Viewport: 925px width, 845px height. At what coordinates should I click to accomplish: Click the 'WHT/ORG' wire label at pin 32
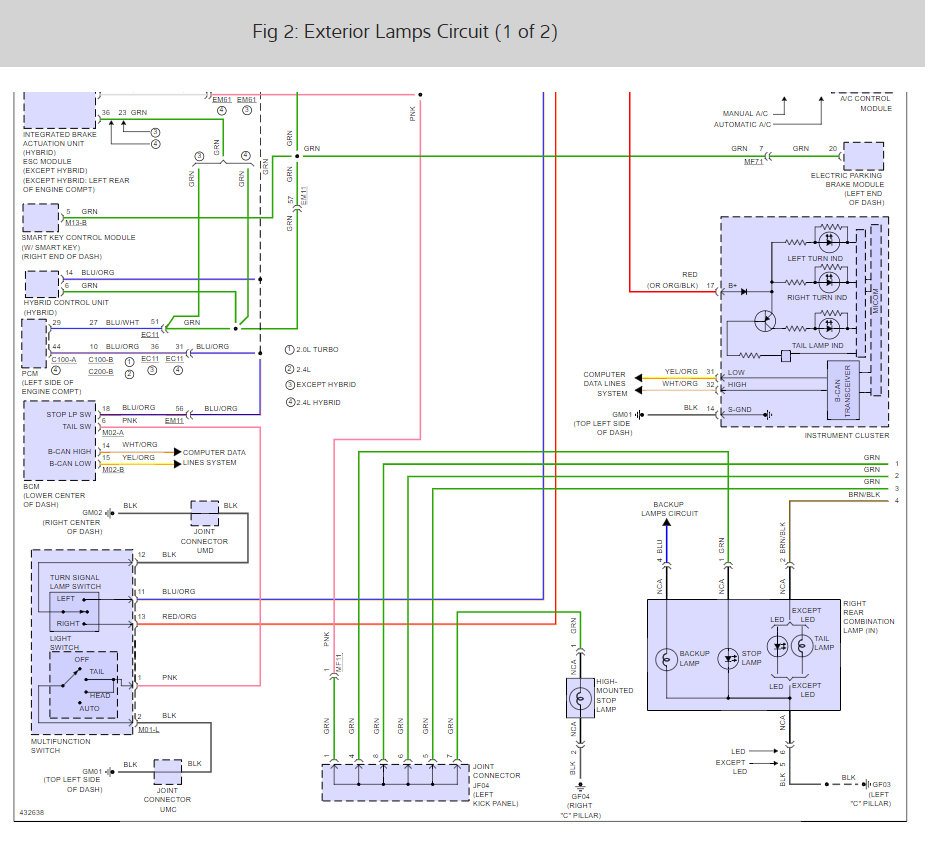point(680,384)
